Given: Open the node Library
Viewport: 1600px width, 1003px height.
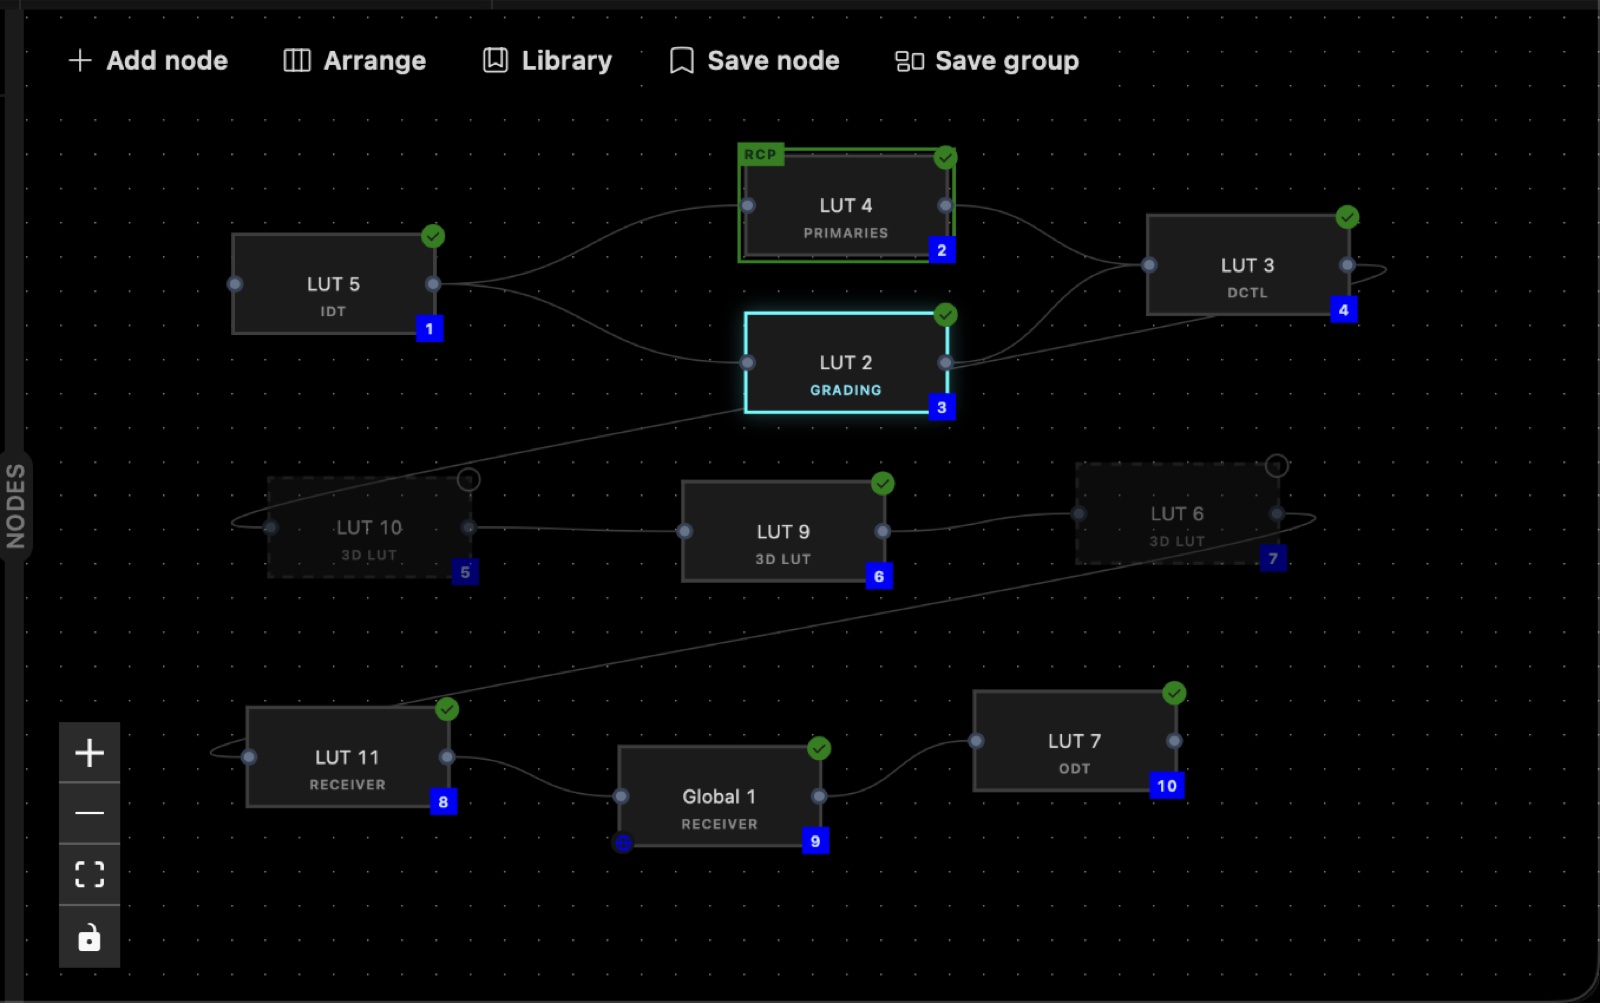Looking at the screenshot, I should pyautogui.click(x=547, y=61).
